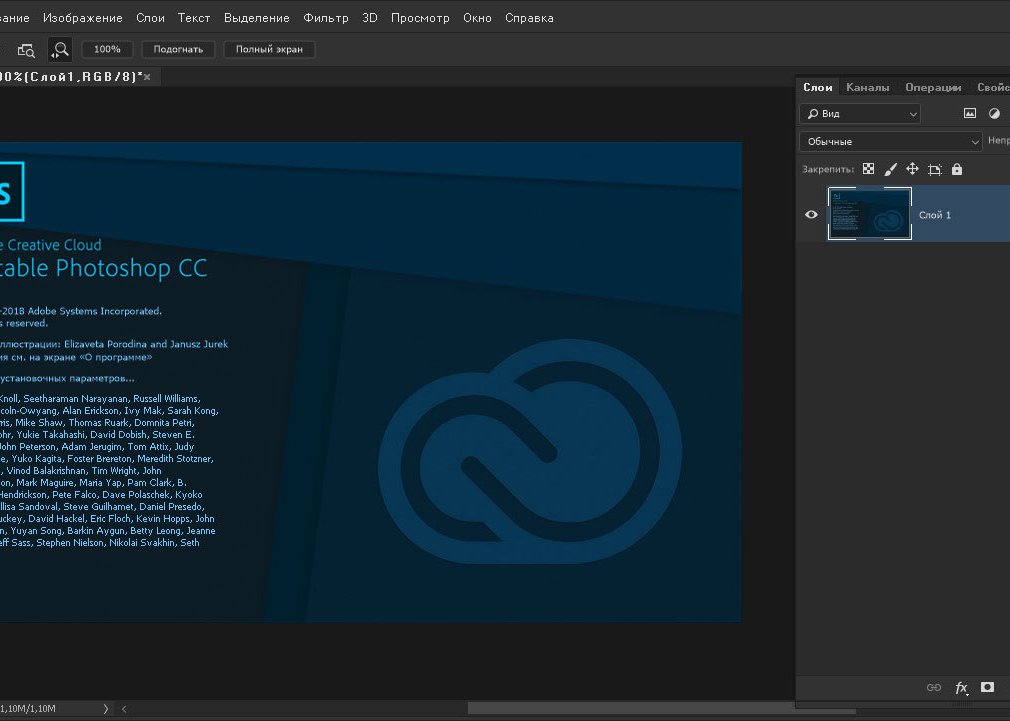Toggle the lock all padlock icon
1010x721 pixels.
pos(957,170)
